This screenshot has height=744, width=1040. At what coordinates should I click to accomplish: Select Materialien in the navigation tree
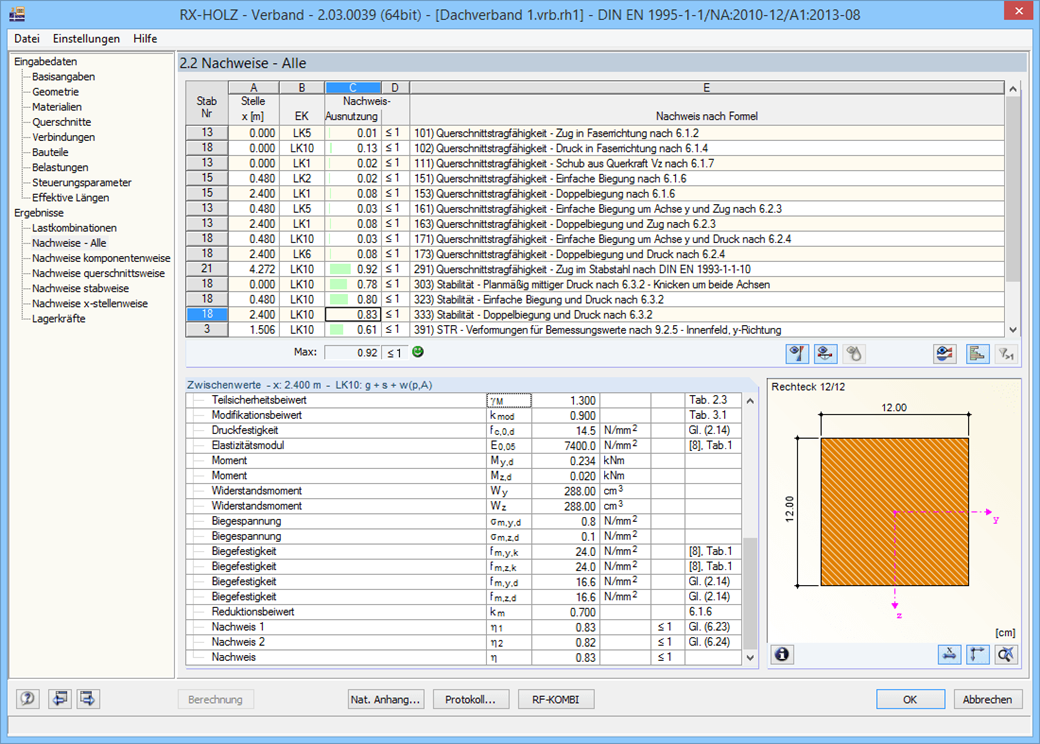tap(56, 107)
